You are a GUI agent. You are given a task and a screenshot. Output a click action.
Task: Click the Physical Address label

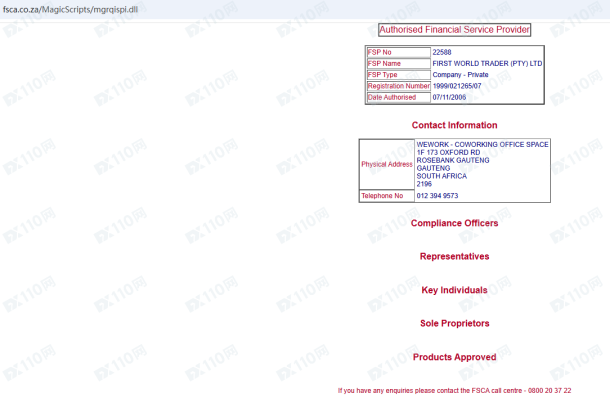(x=387, y=164)
